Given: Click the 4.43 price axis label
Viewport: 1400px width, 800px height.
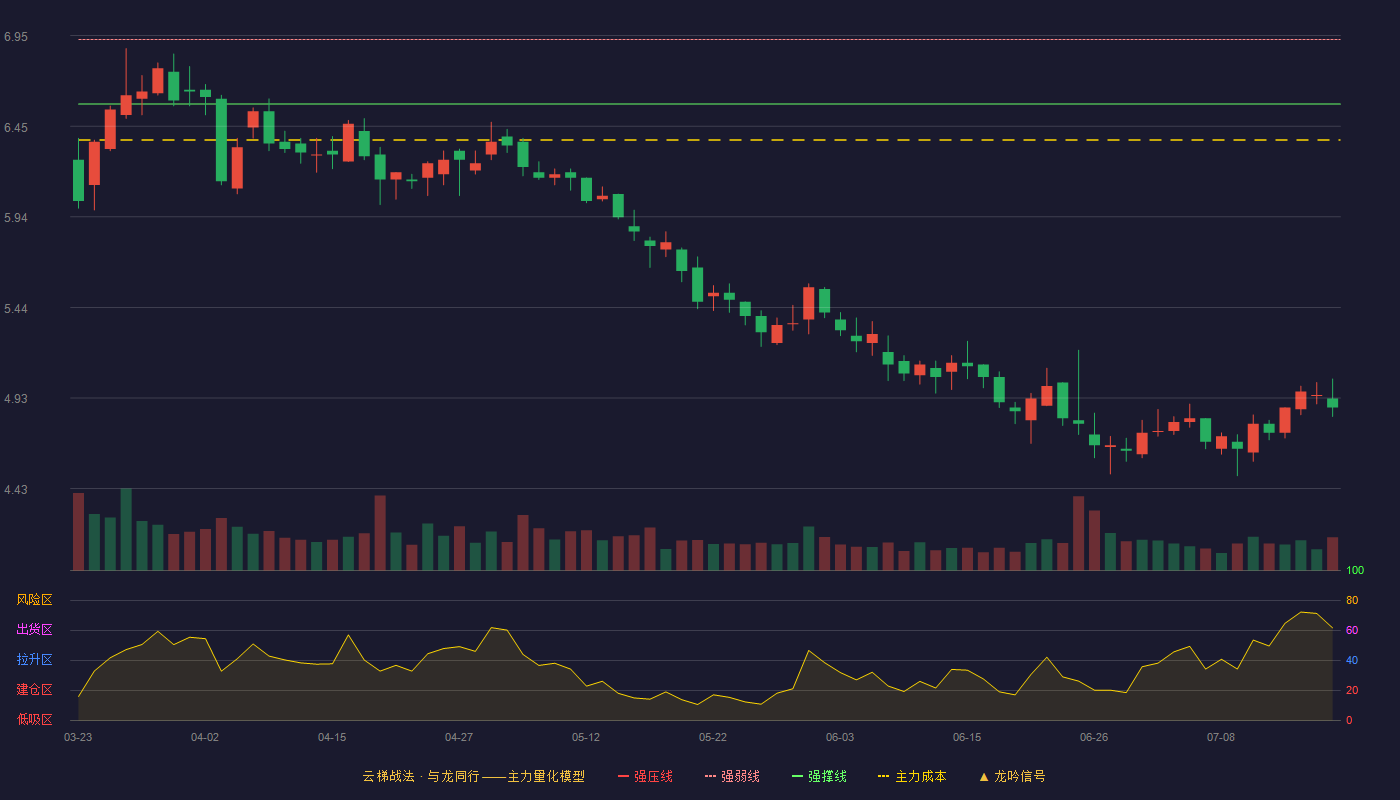Looking at the screenshot, I should pyautogui.click(x=16, y=490).
